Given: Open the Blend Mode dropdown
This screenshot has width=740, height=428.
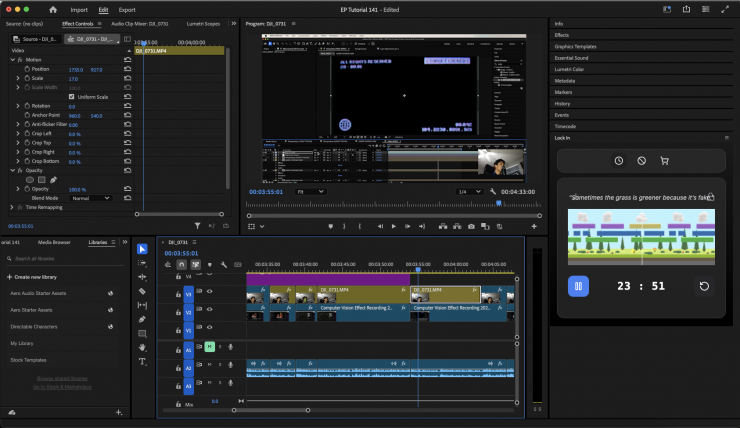Looking at the screenshot, I should coord(90,198).
